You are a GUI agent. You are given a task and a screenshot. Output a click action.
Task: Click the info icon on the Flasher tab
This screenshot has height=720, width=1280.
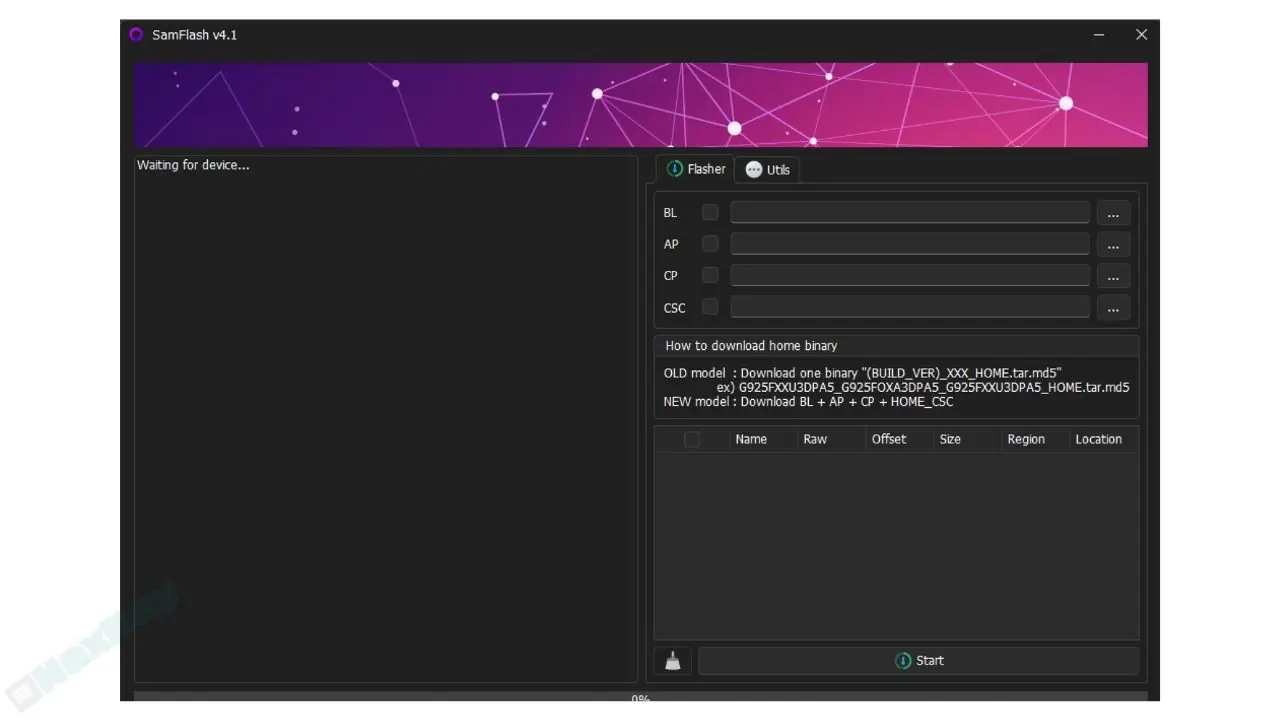click(x=675, y=169)
